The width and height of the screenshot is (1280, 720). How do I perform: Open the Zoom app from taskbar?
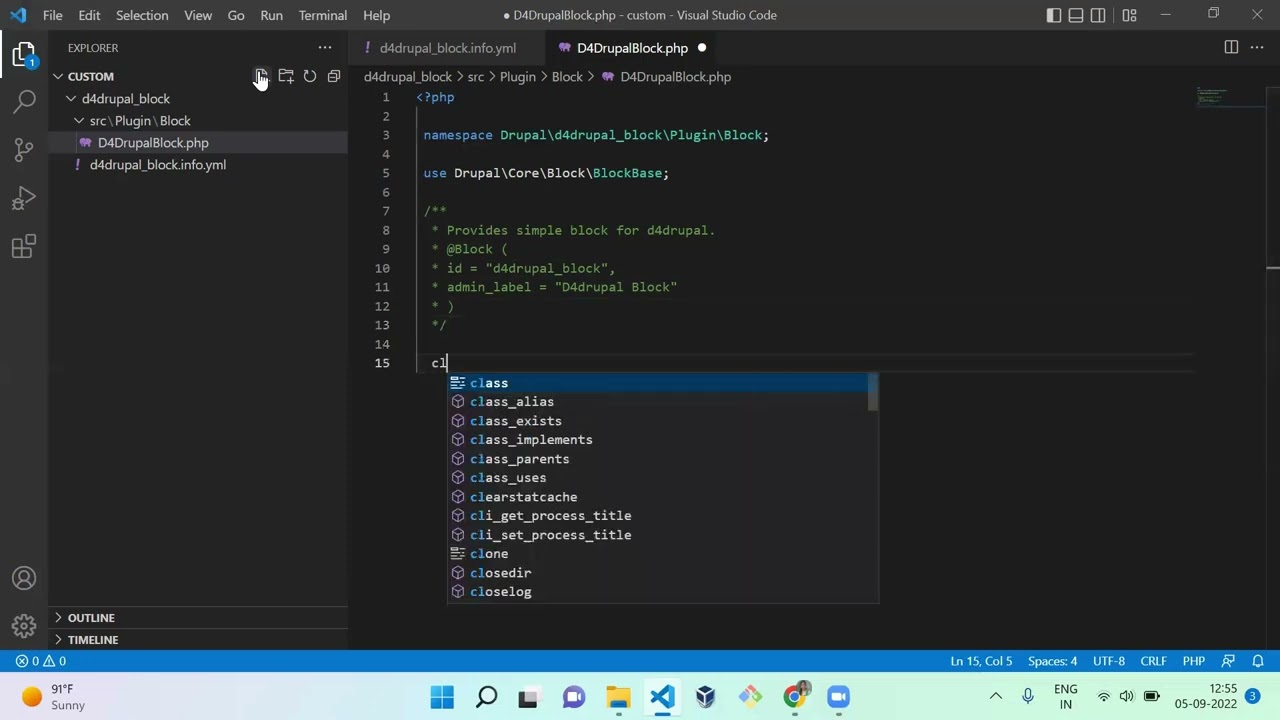(x=838, y=697)
